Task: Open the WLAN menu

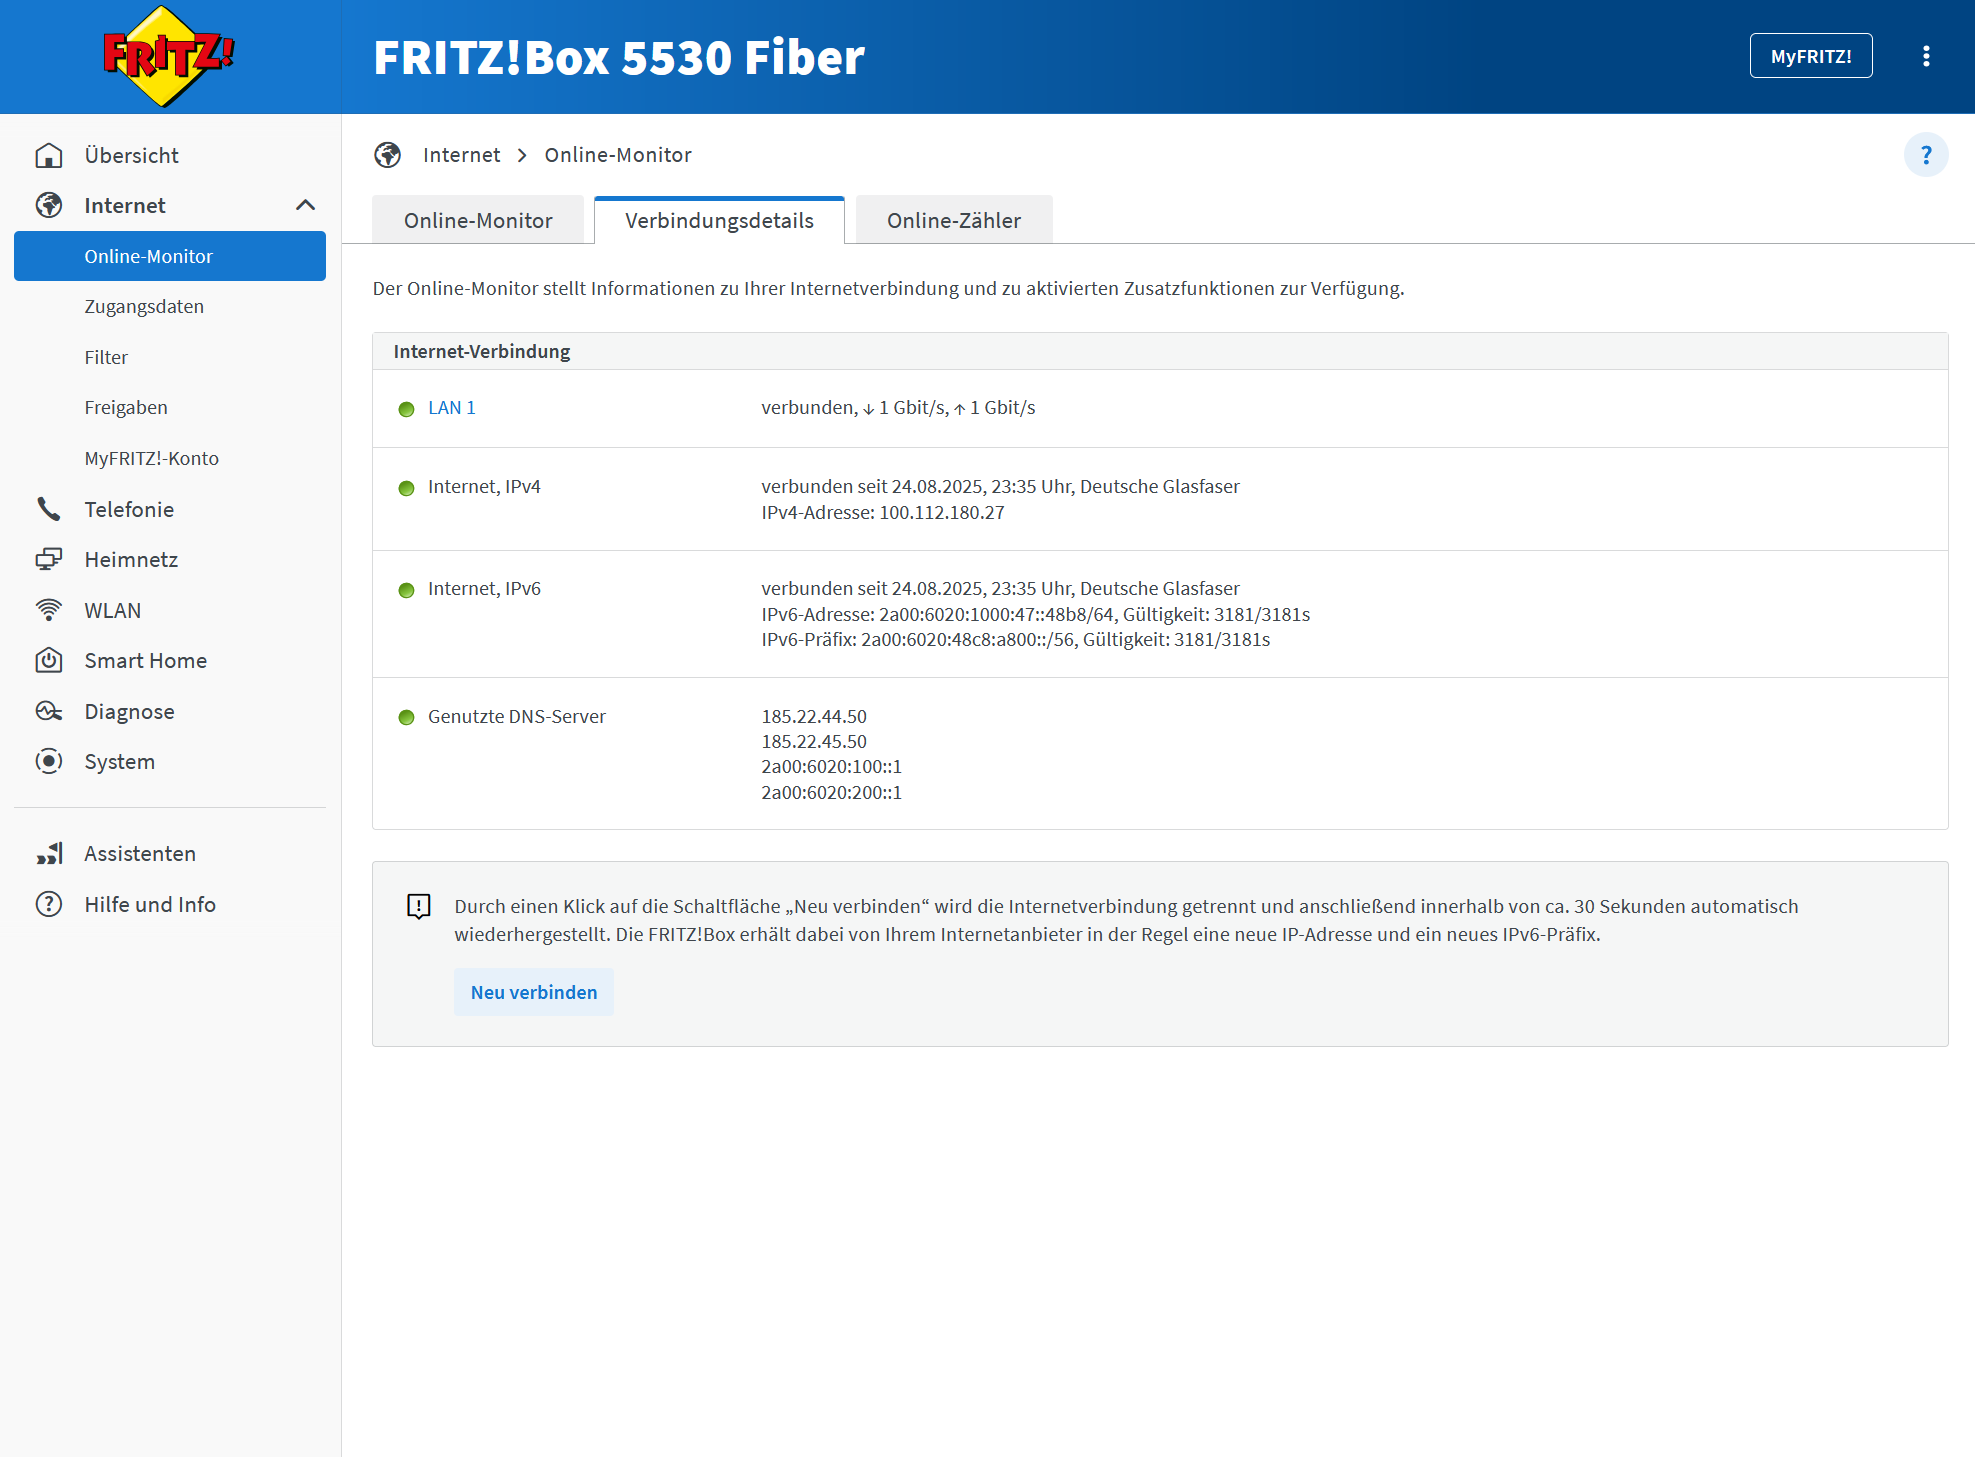Action: pos(113,610)
